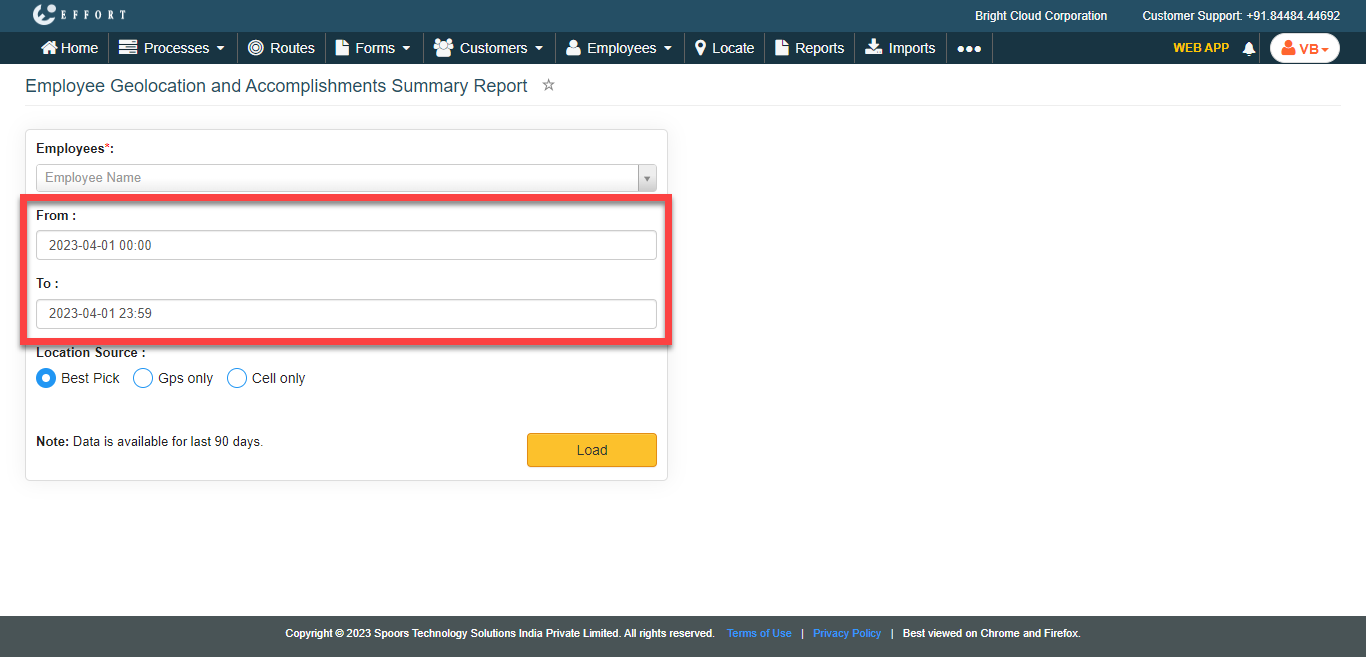Open the Customers menu
This screenshot has height=657, width=1366.
tap(489, 48)
